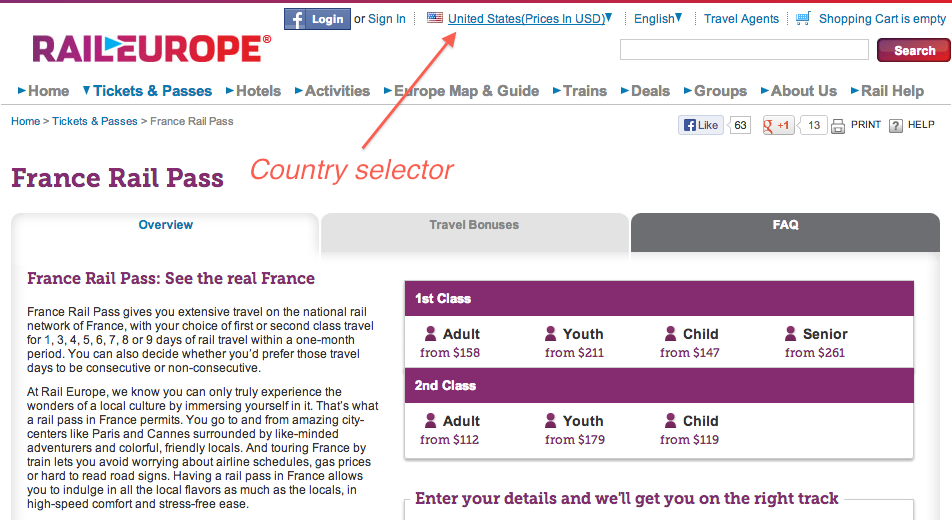Click the Home breadcrumb link
The width and height of the screenshot is (952, 520).
pyautogui.click(x=26, y=121)
